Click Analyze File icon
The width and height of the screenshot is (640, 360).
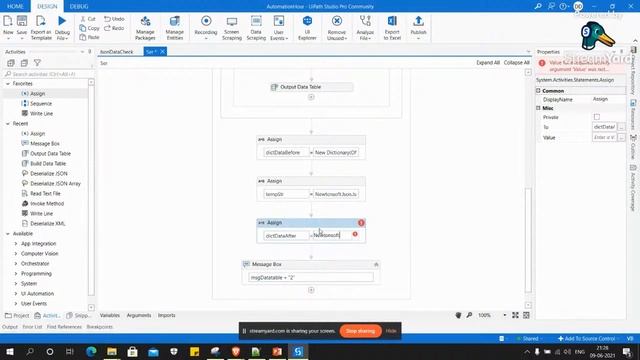coord(365,21)
